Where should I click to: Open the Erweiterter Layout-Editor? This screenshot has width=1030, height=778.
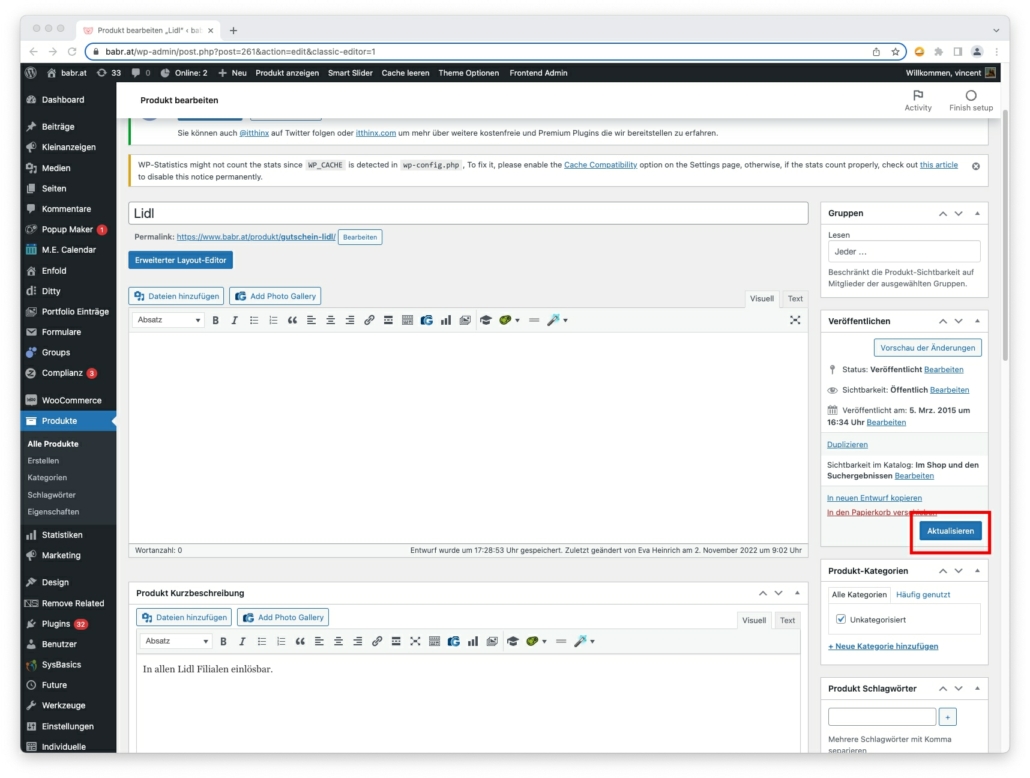pyautogui.click(x=181, y=260)
